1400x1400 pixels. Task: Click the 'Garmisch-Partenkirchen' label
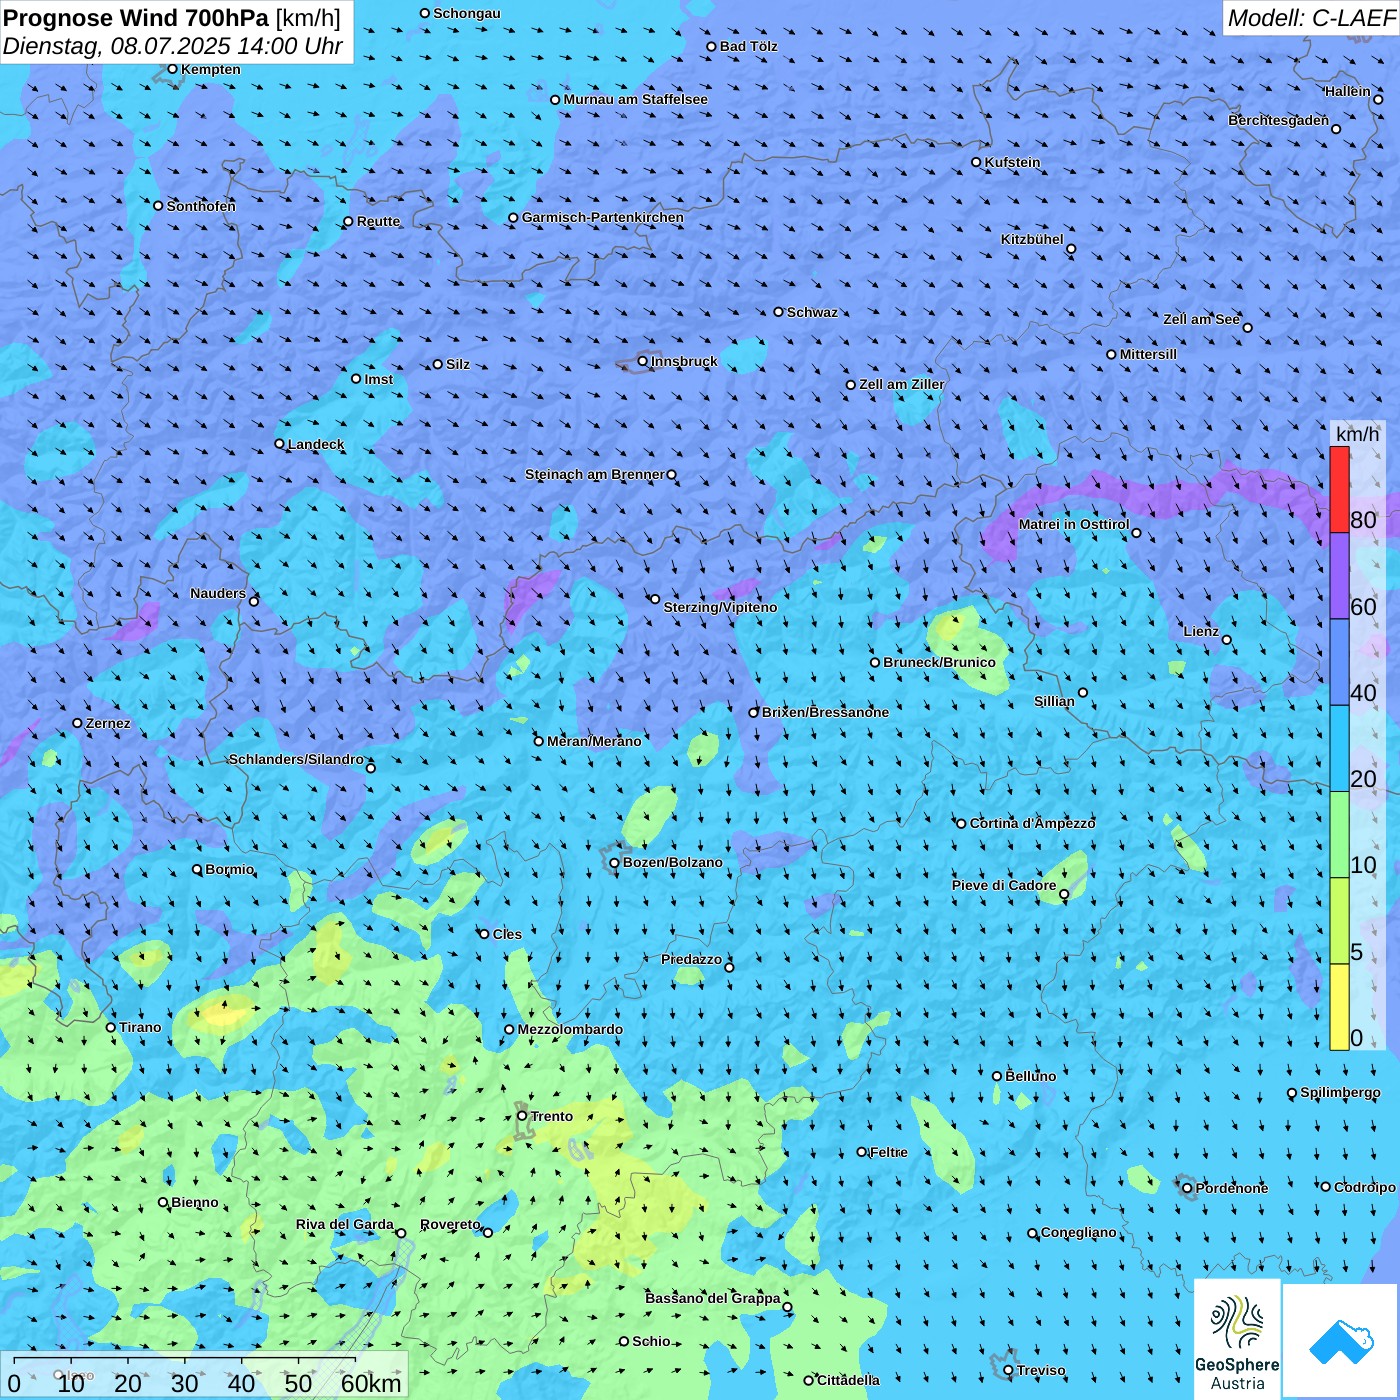tap(603, 217)
